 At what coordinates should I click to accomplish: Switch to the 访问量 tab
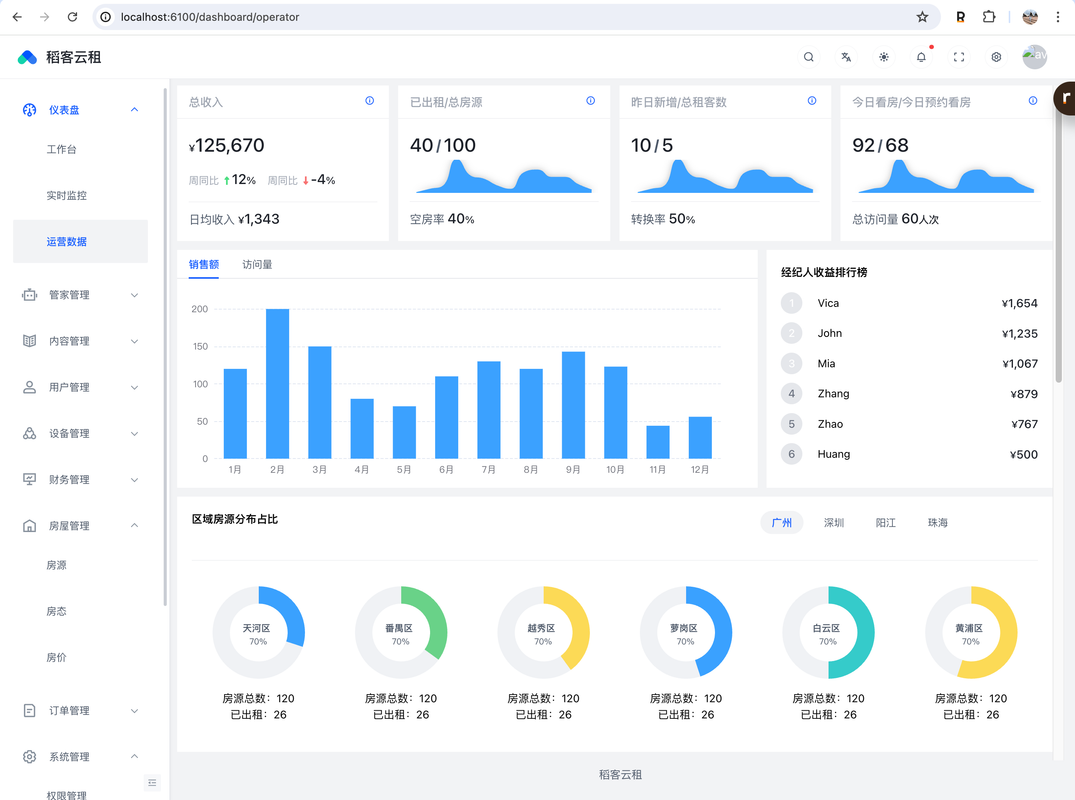[x=257, y=265]
